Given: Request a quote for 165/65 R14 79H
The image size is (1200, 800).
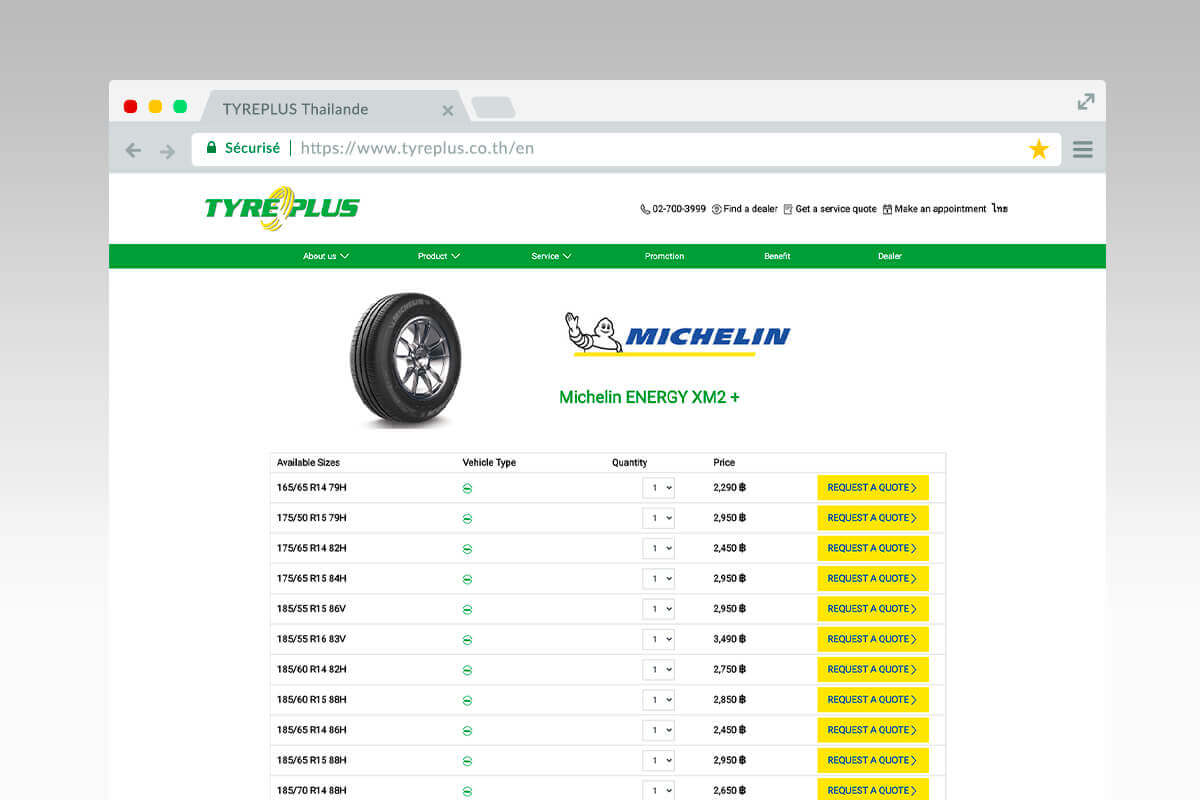Looking at the screenshot, I should [873, 488].
